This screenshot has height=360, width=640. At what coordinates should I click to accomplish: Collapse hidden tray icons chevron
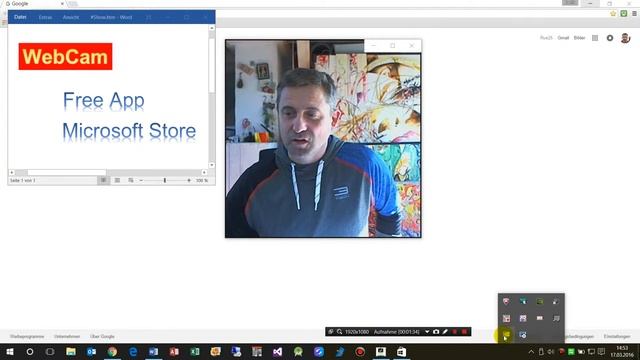(531, 352)
